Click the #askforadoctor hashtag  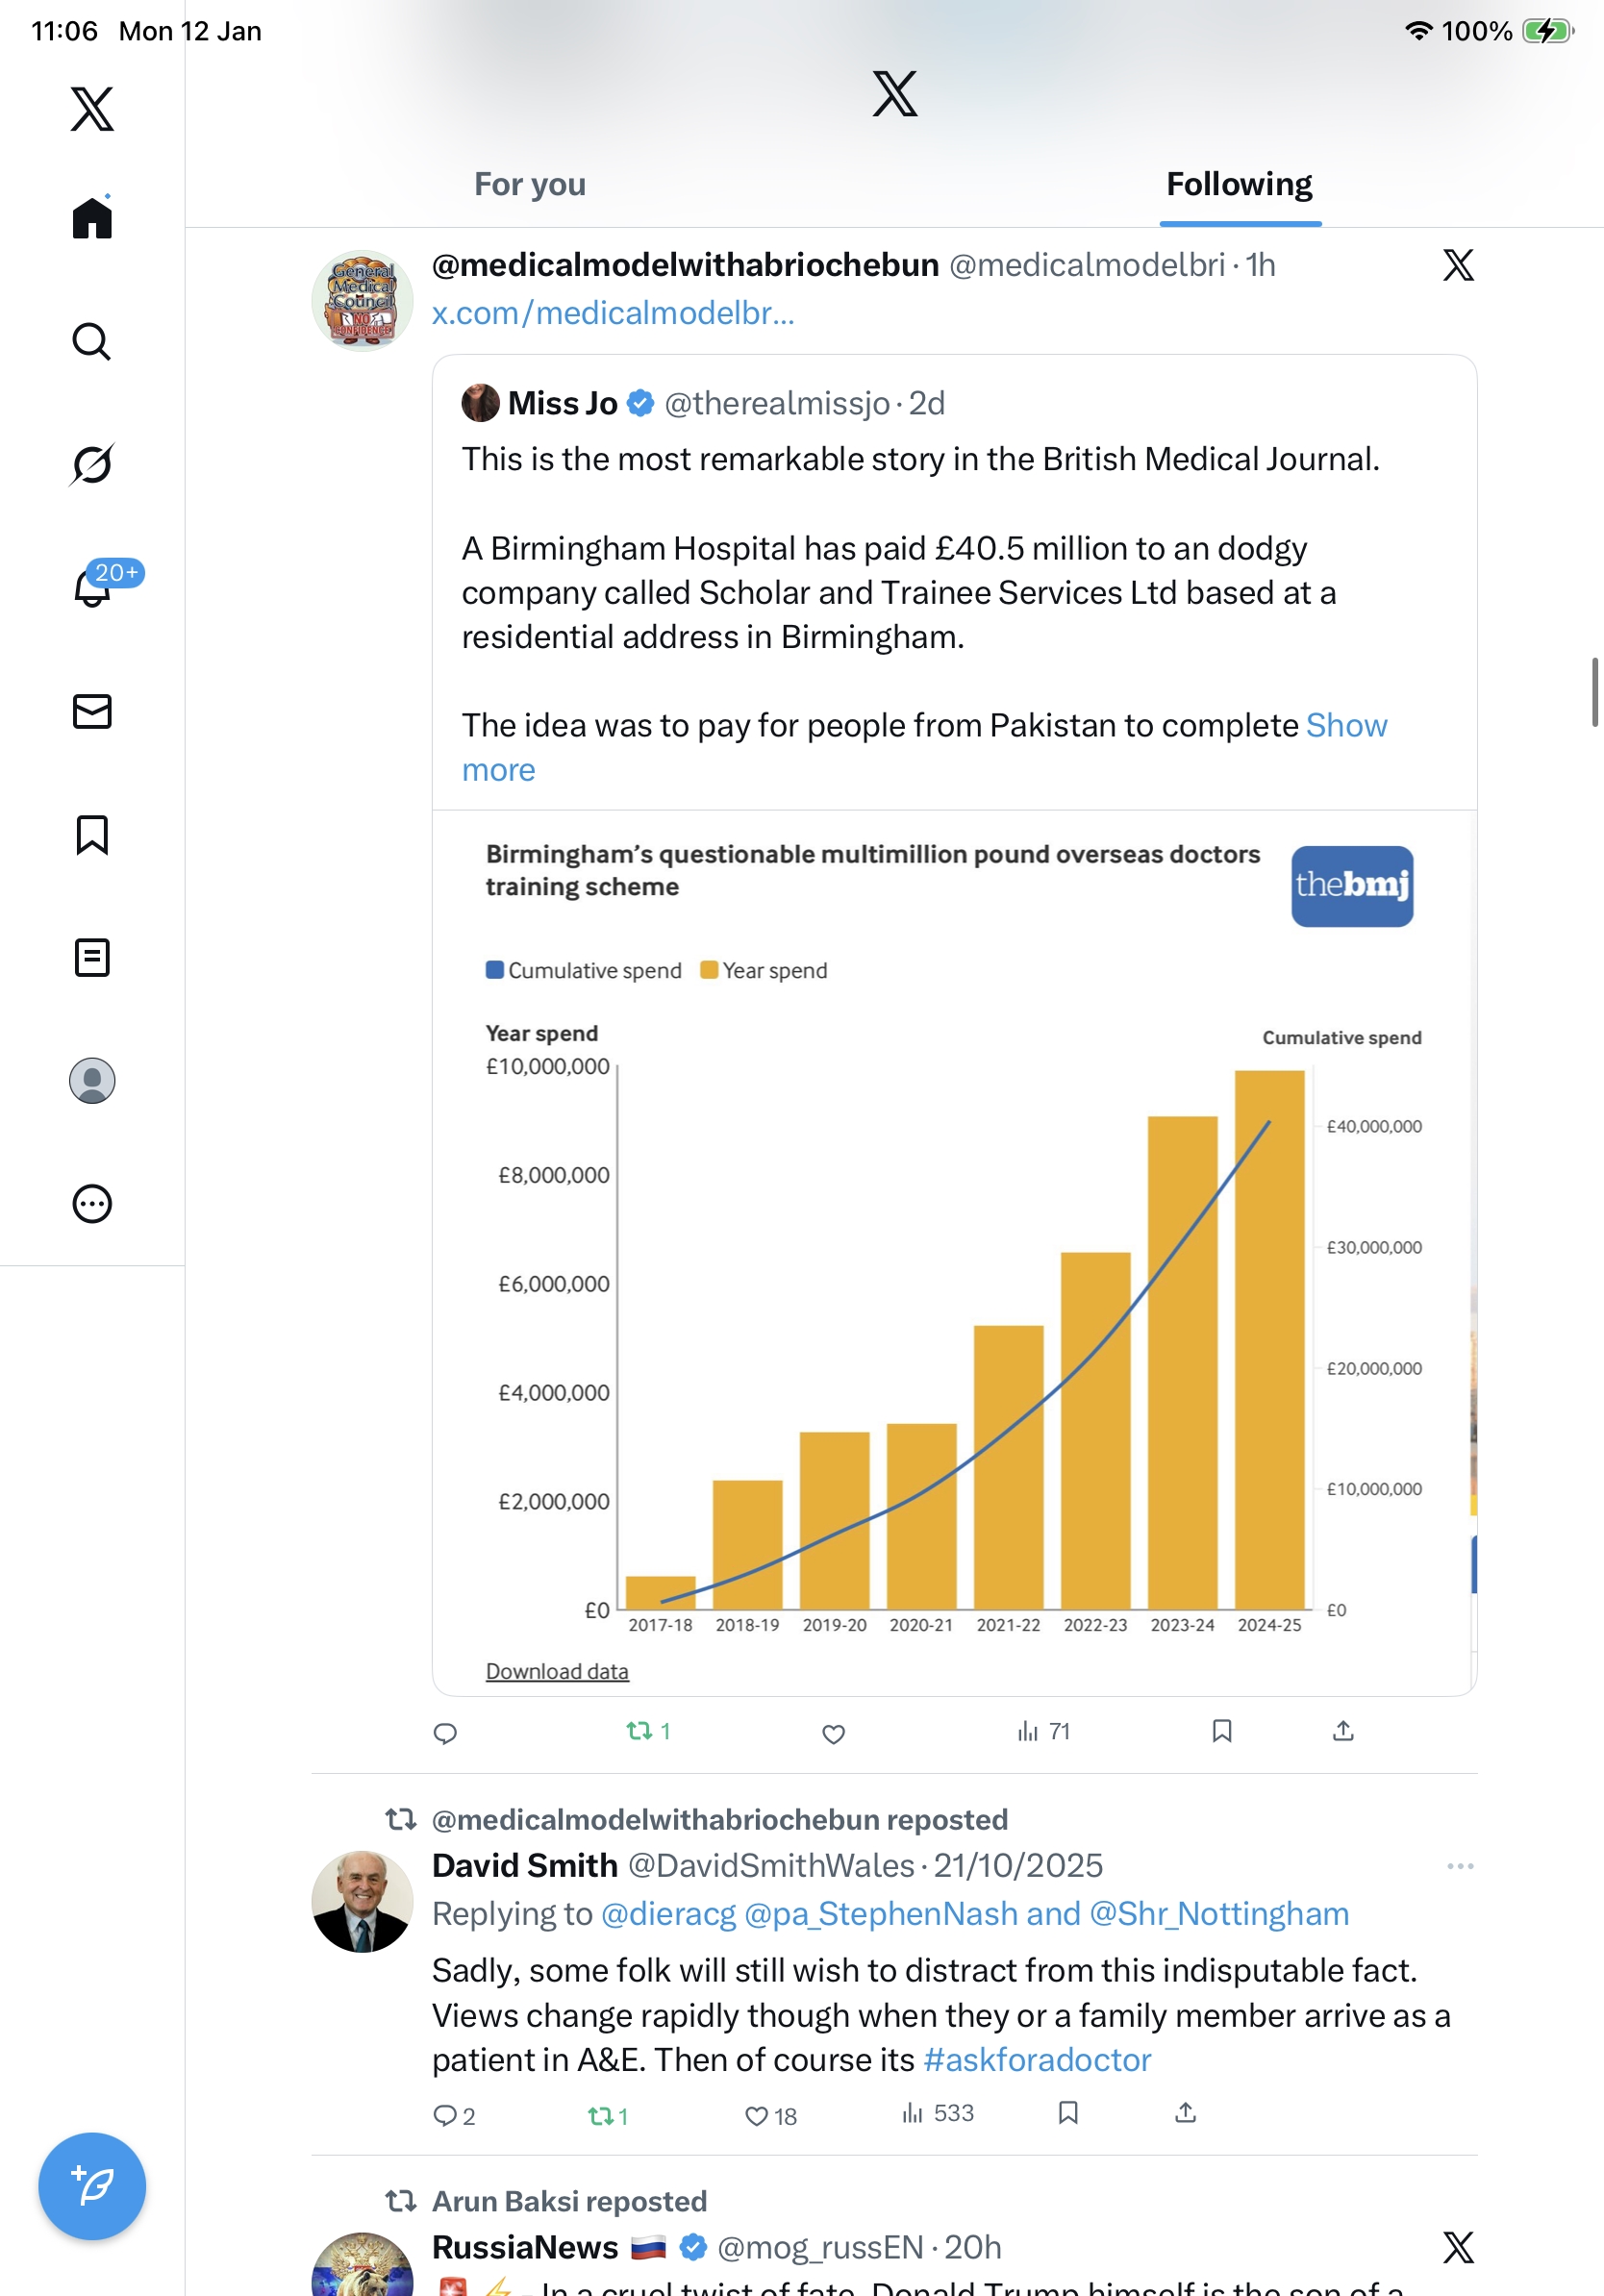(1037, 2060)
